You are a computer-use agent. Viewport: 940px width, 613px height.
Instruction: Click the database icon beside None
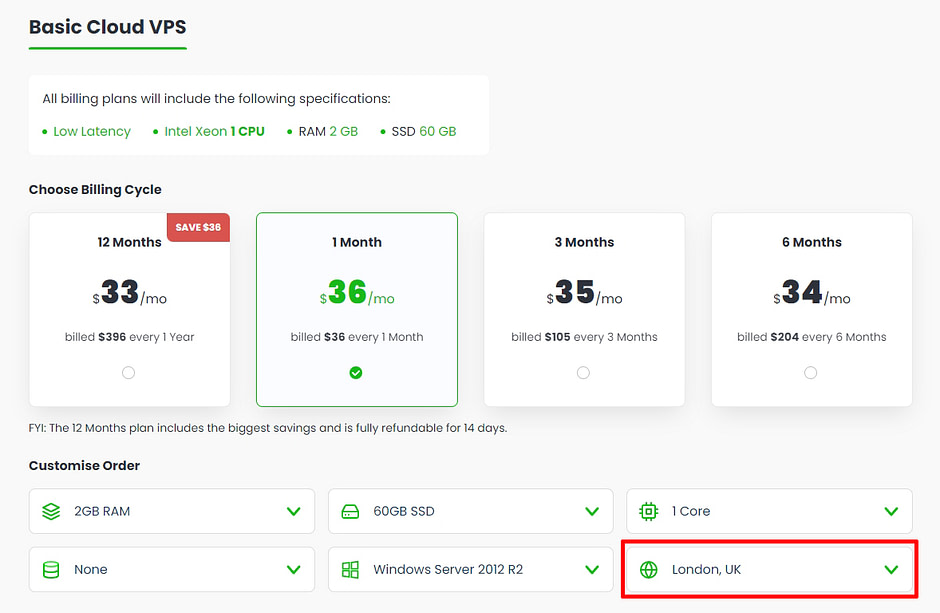click(51, 570)
